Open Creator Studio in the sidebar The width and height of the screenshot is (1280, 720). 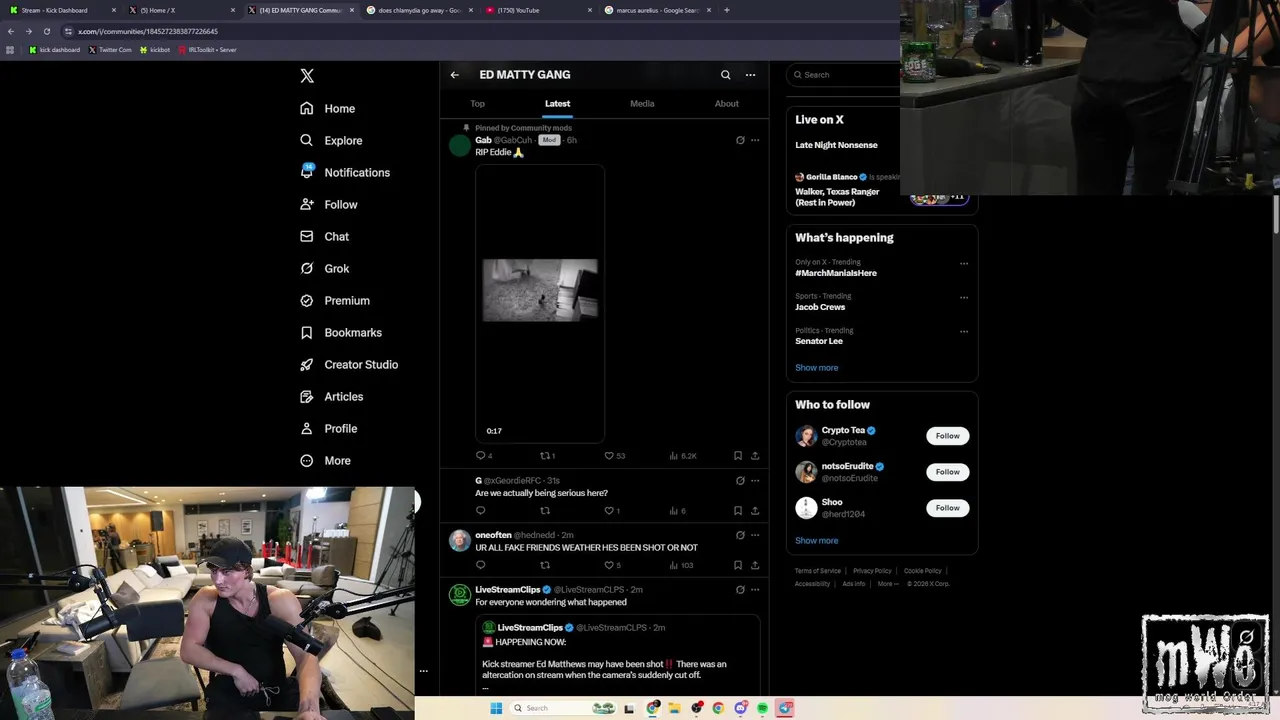click(349, 364)
